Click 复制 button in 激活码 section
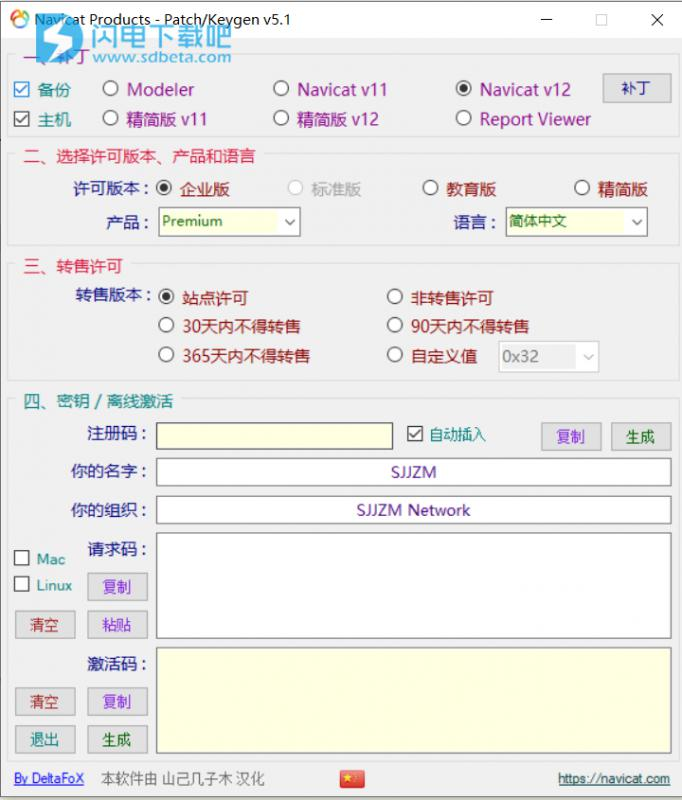The image size is (682, 800). [117, 702]
